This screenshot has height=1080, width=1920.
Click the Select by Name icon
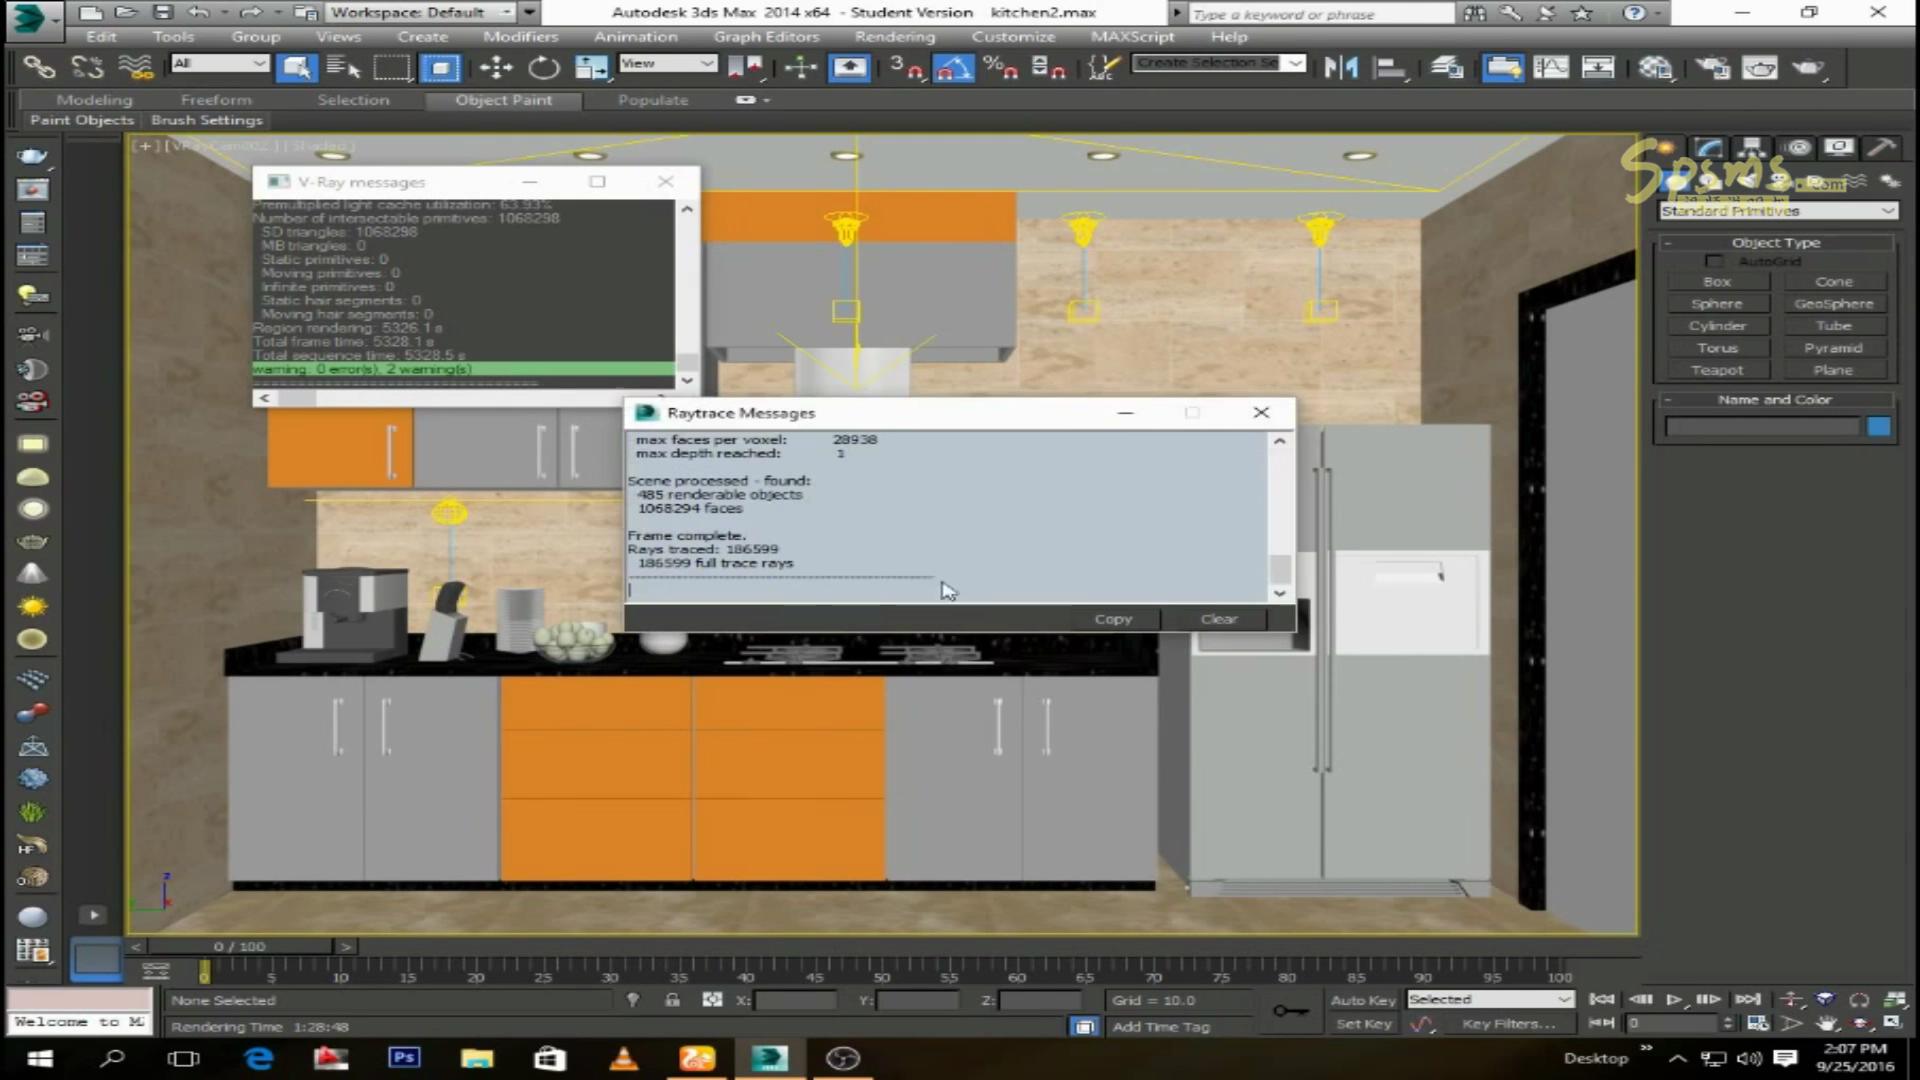(x=343, y=67)
